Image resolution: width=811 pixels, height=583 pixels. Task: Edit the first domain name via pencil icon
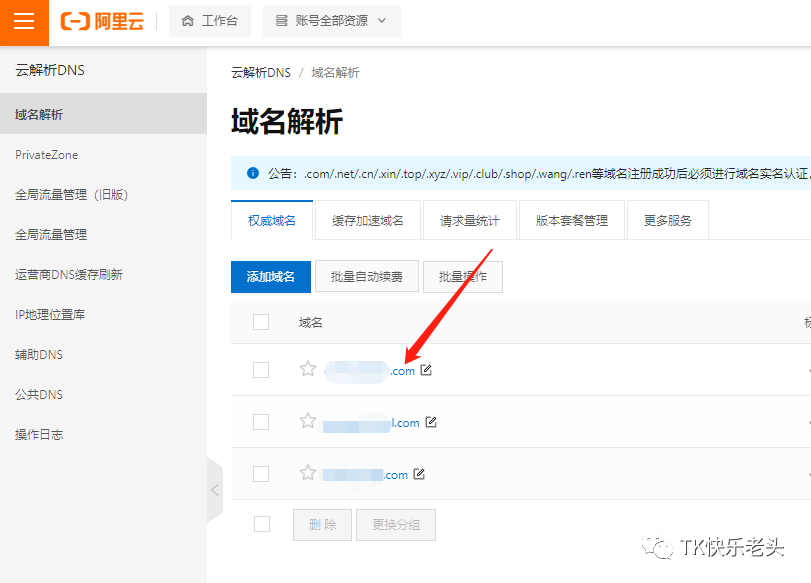(426, 369)
